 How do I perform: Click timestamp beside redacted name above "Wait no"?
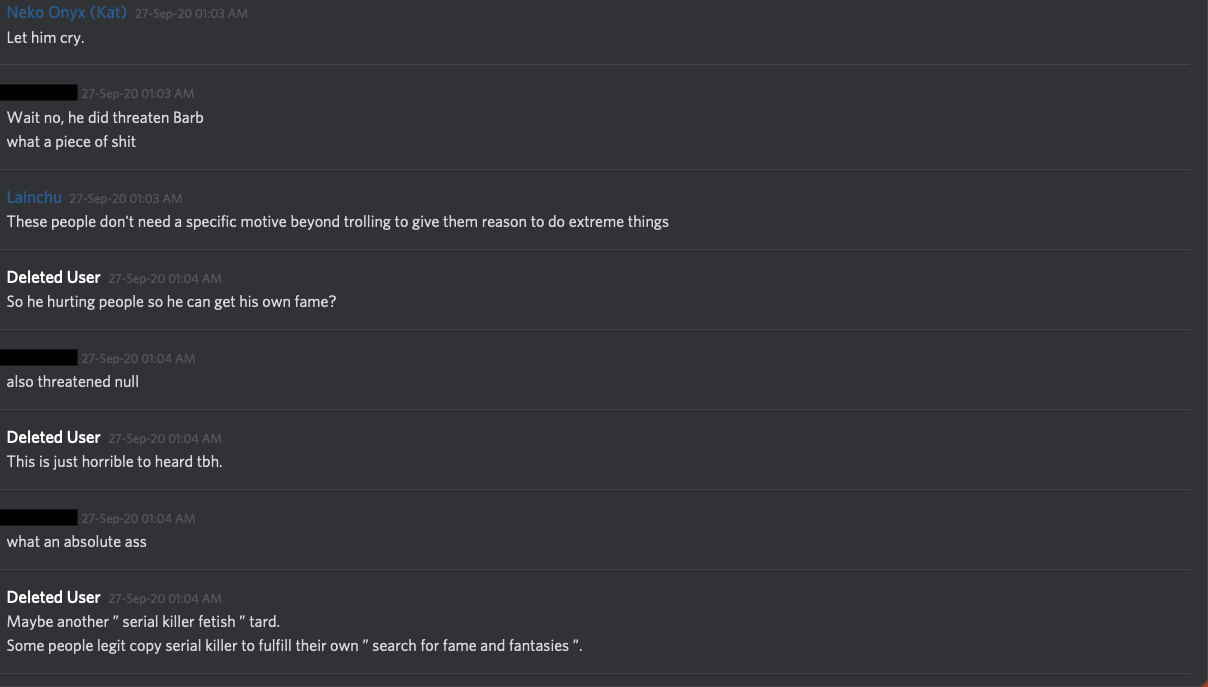(x=138, y=94)
